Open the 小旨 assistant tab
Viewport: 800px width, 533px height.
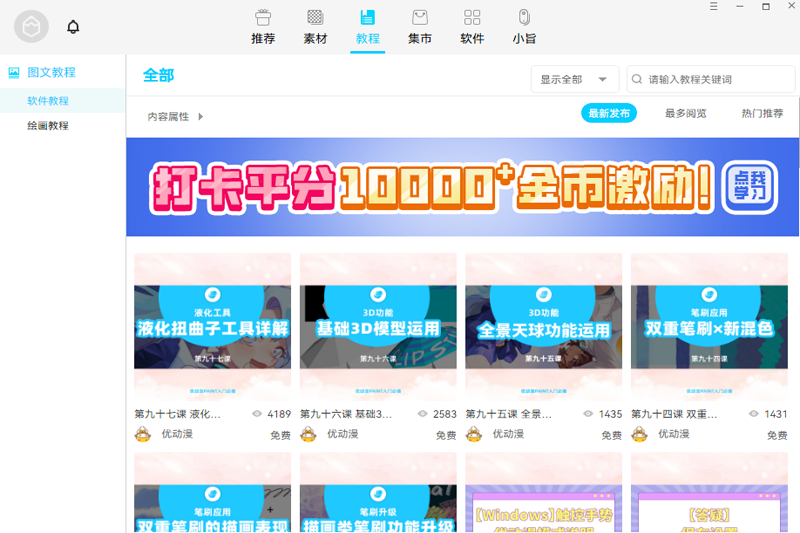pyautogui.click(x=524, y=28)
